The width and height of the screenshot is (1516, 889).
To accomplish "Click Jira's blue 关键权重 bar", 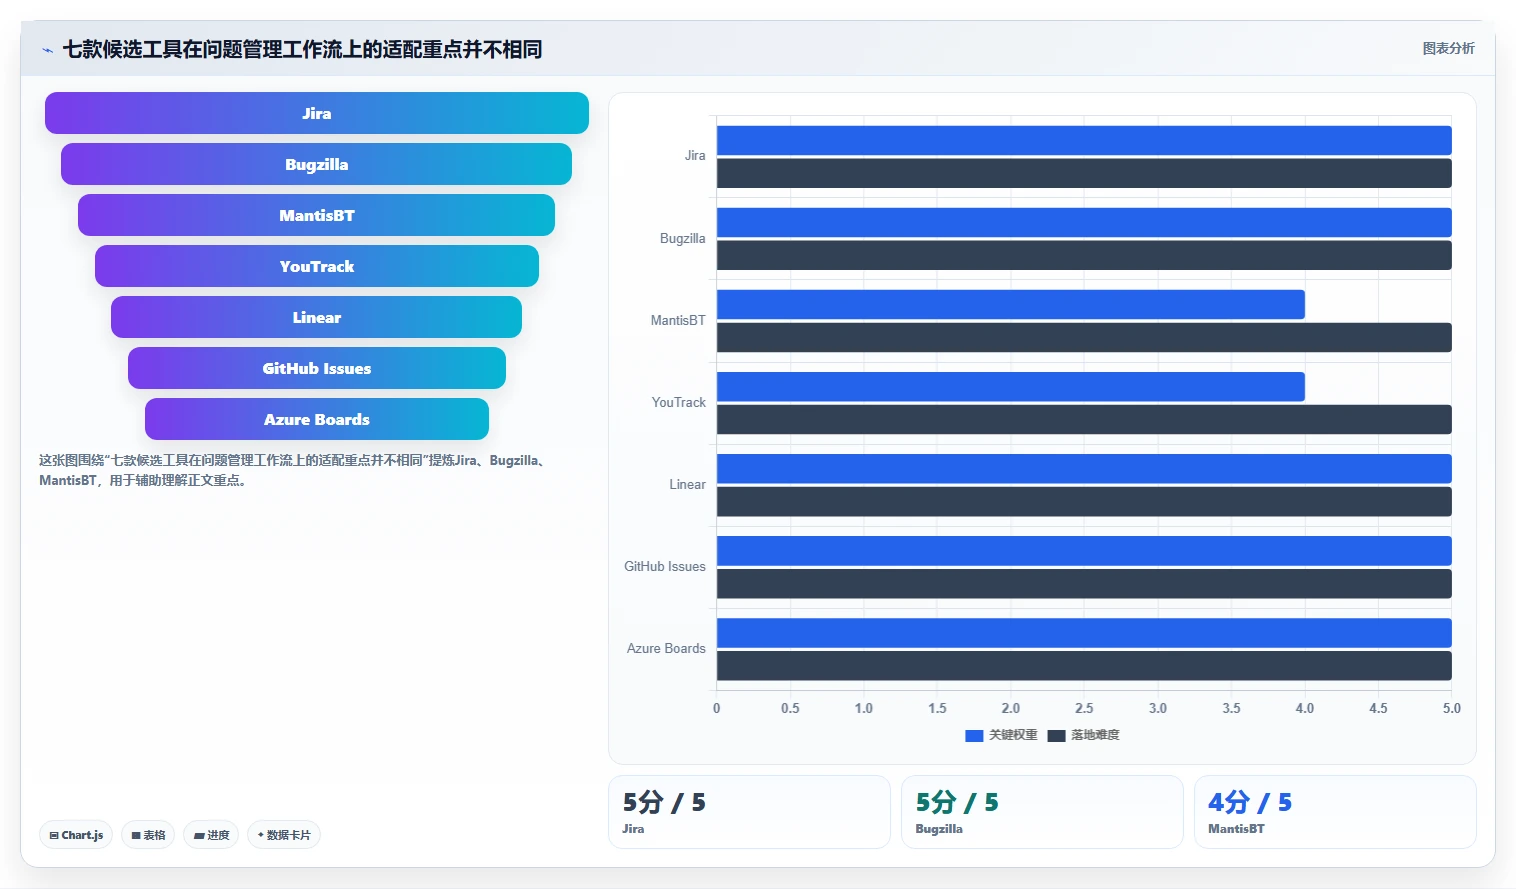I will pyautogui.click(x=1084, y=140).
